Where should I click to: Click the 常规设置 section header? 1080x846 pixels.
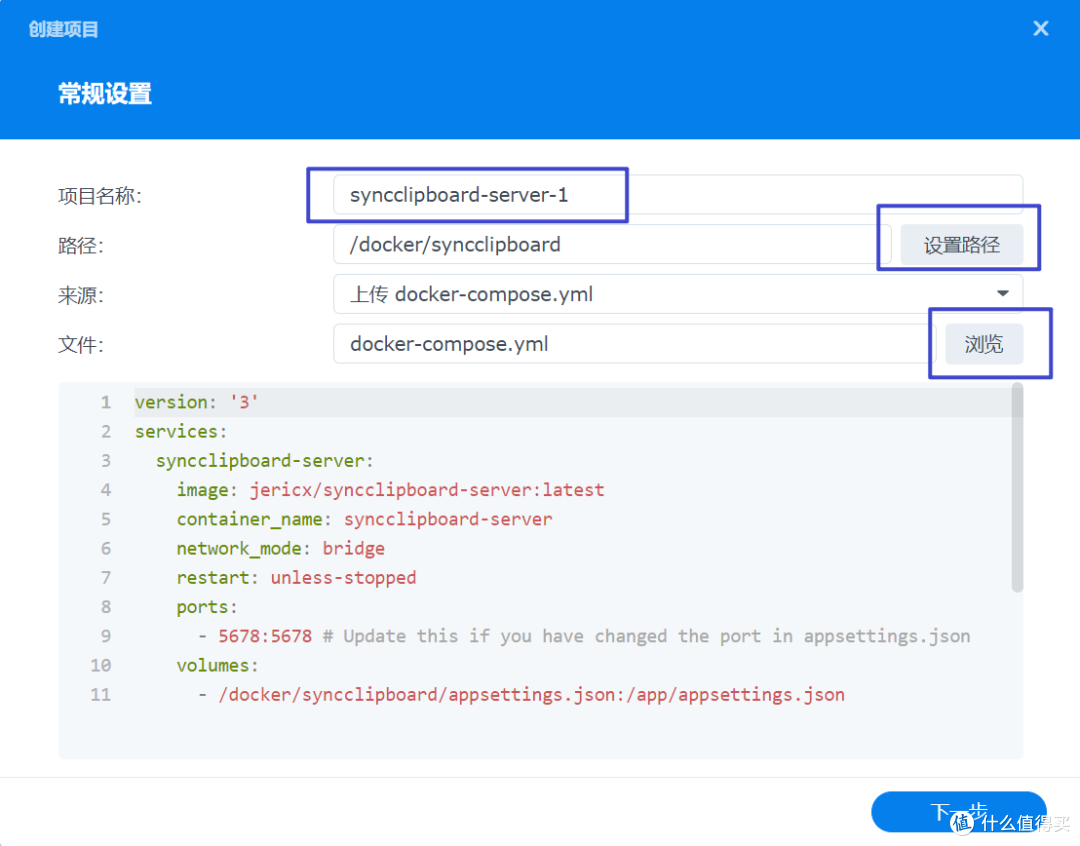(x=104, y=93)
